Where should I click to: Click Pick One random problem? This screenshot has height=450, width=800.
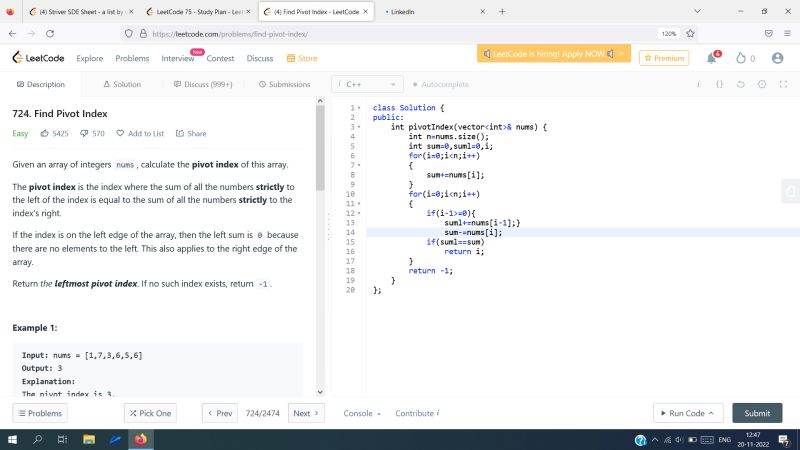click(150, 413)
